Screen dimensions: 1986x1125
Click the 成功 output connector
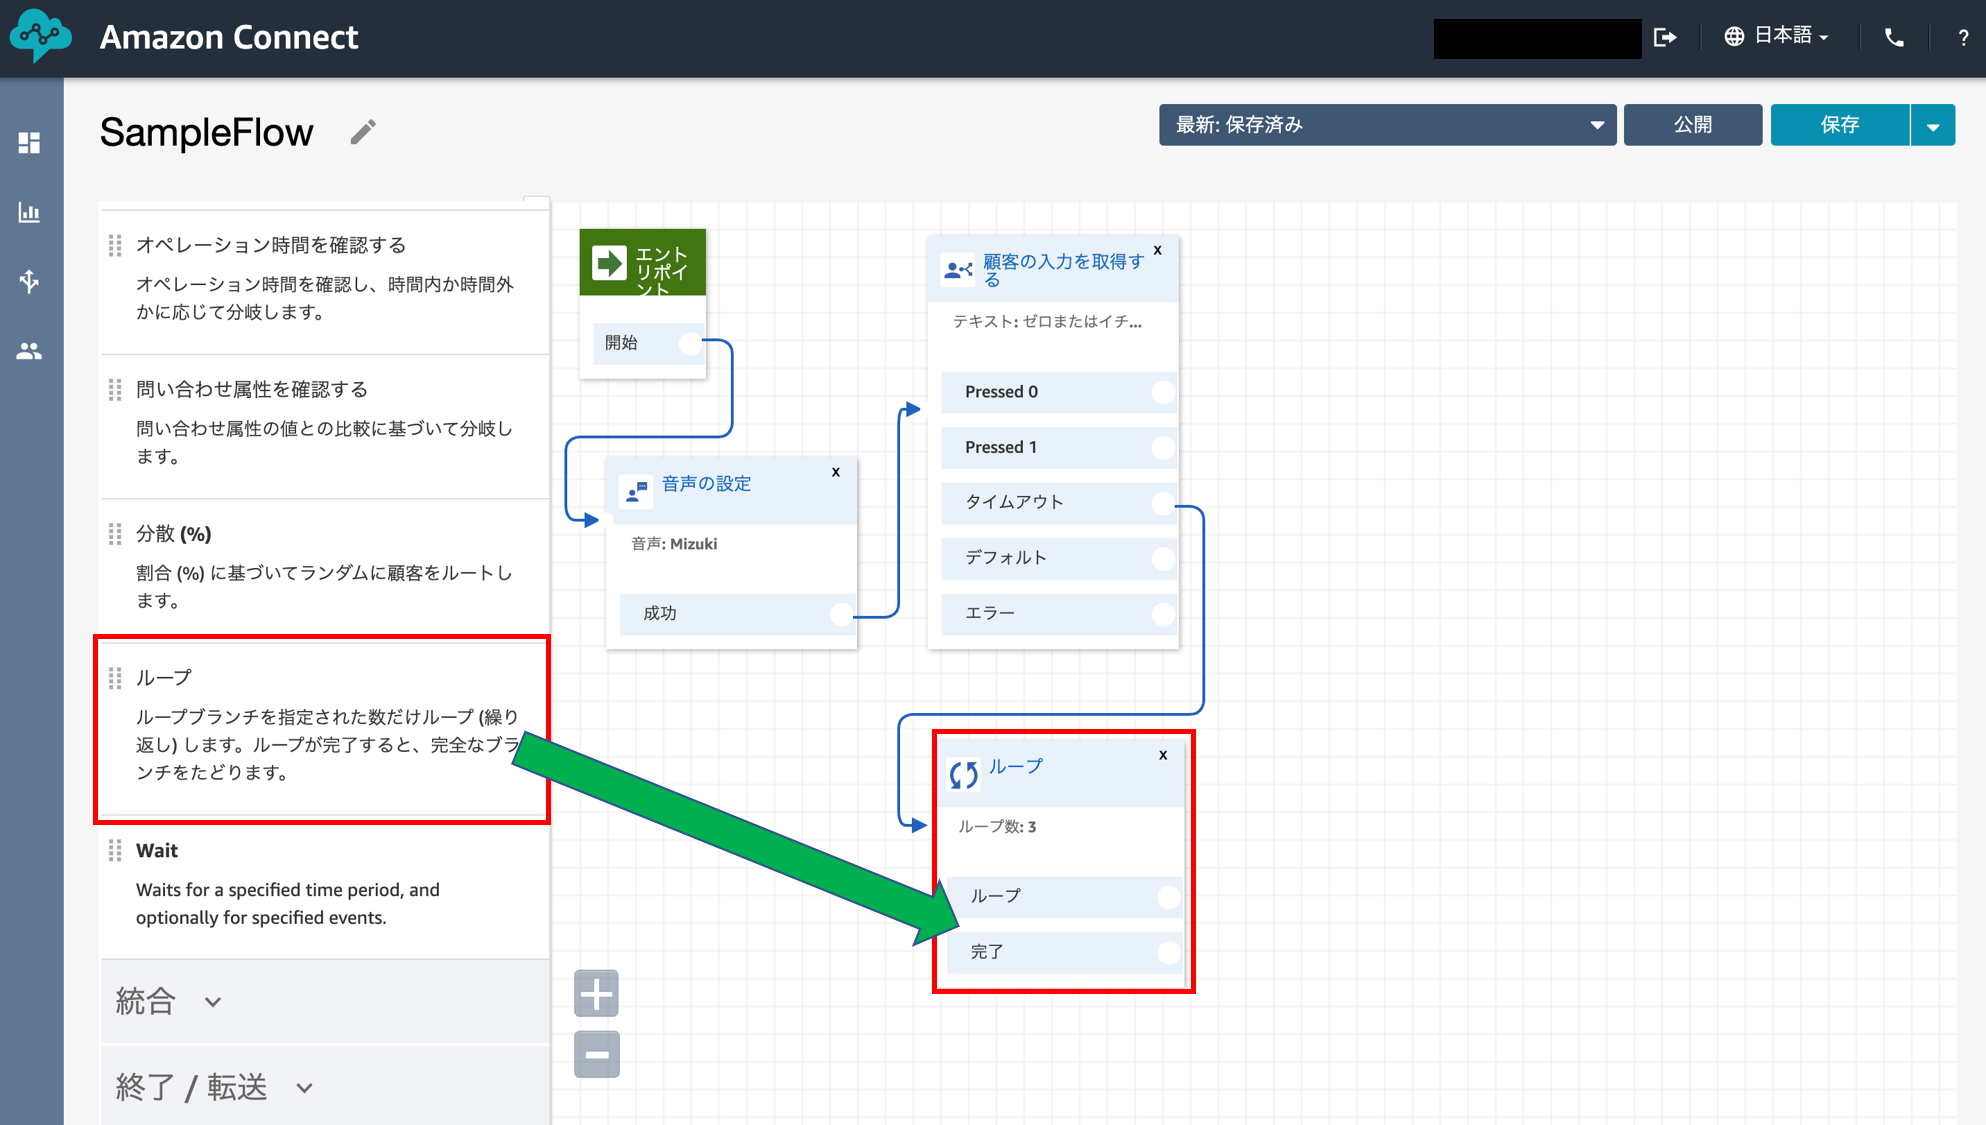coord(842,614)
